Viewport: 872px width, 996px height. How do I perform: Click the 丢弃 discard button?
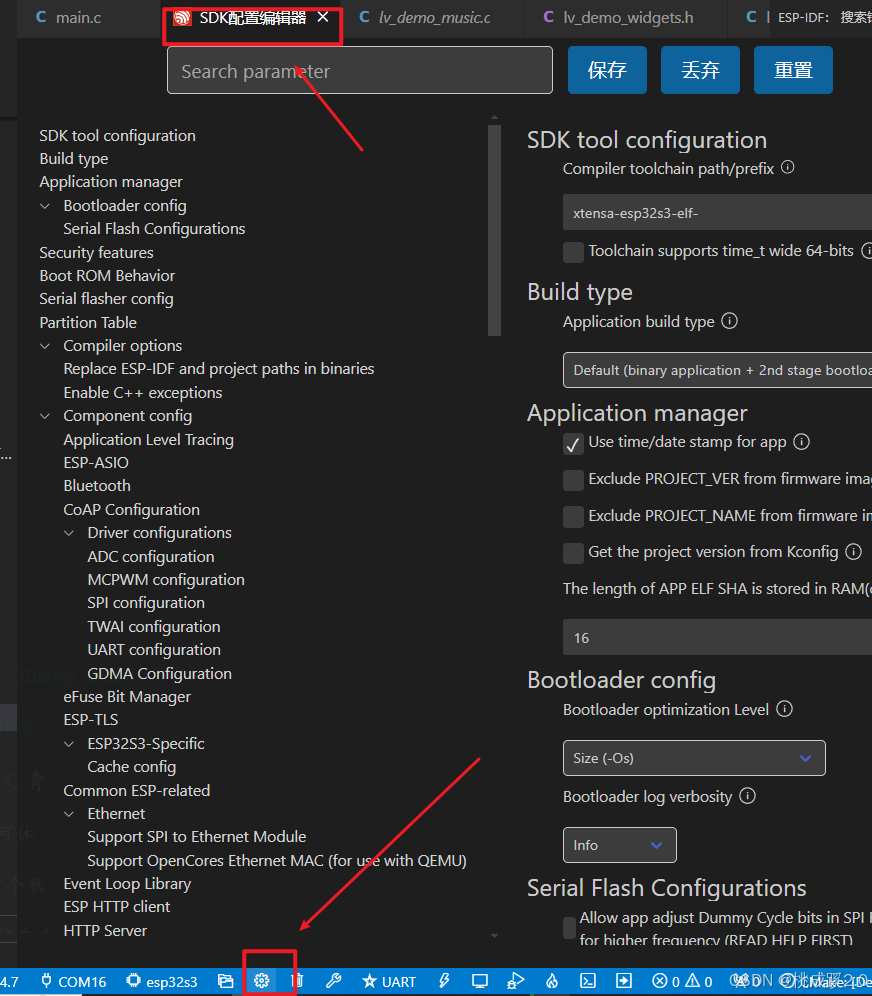click(x=700, y=70)
